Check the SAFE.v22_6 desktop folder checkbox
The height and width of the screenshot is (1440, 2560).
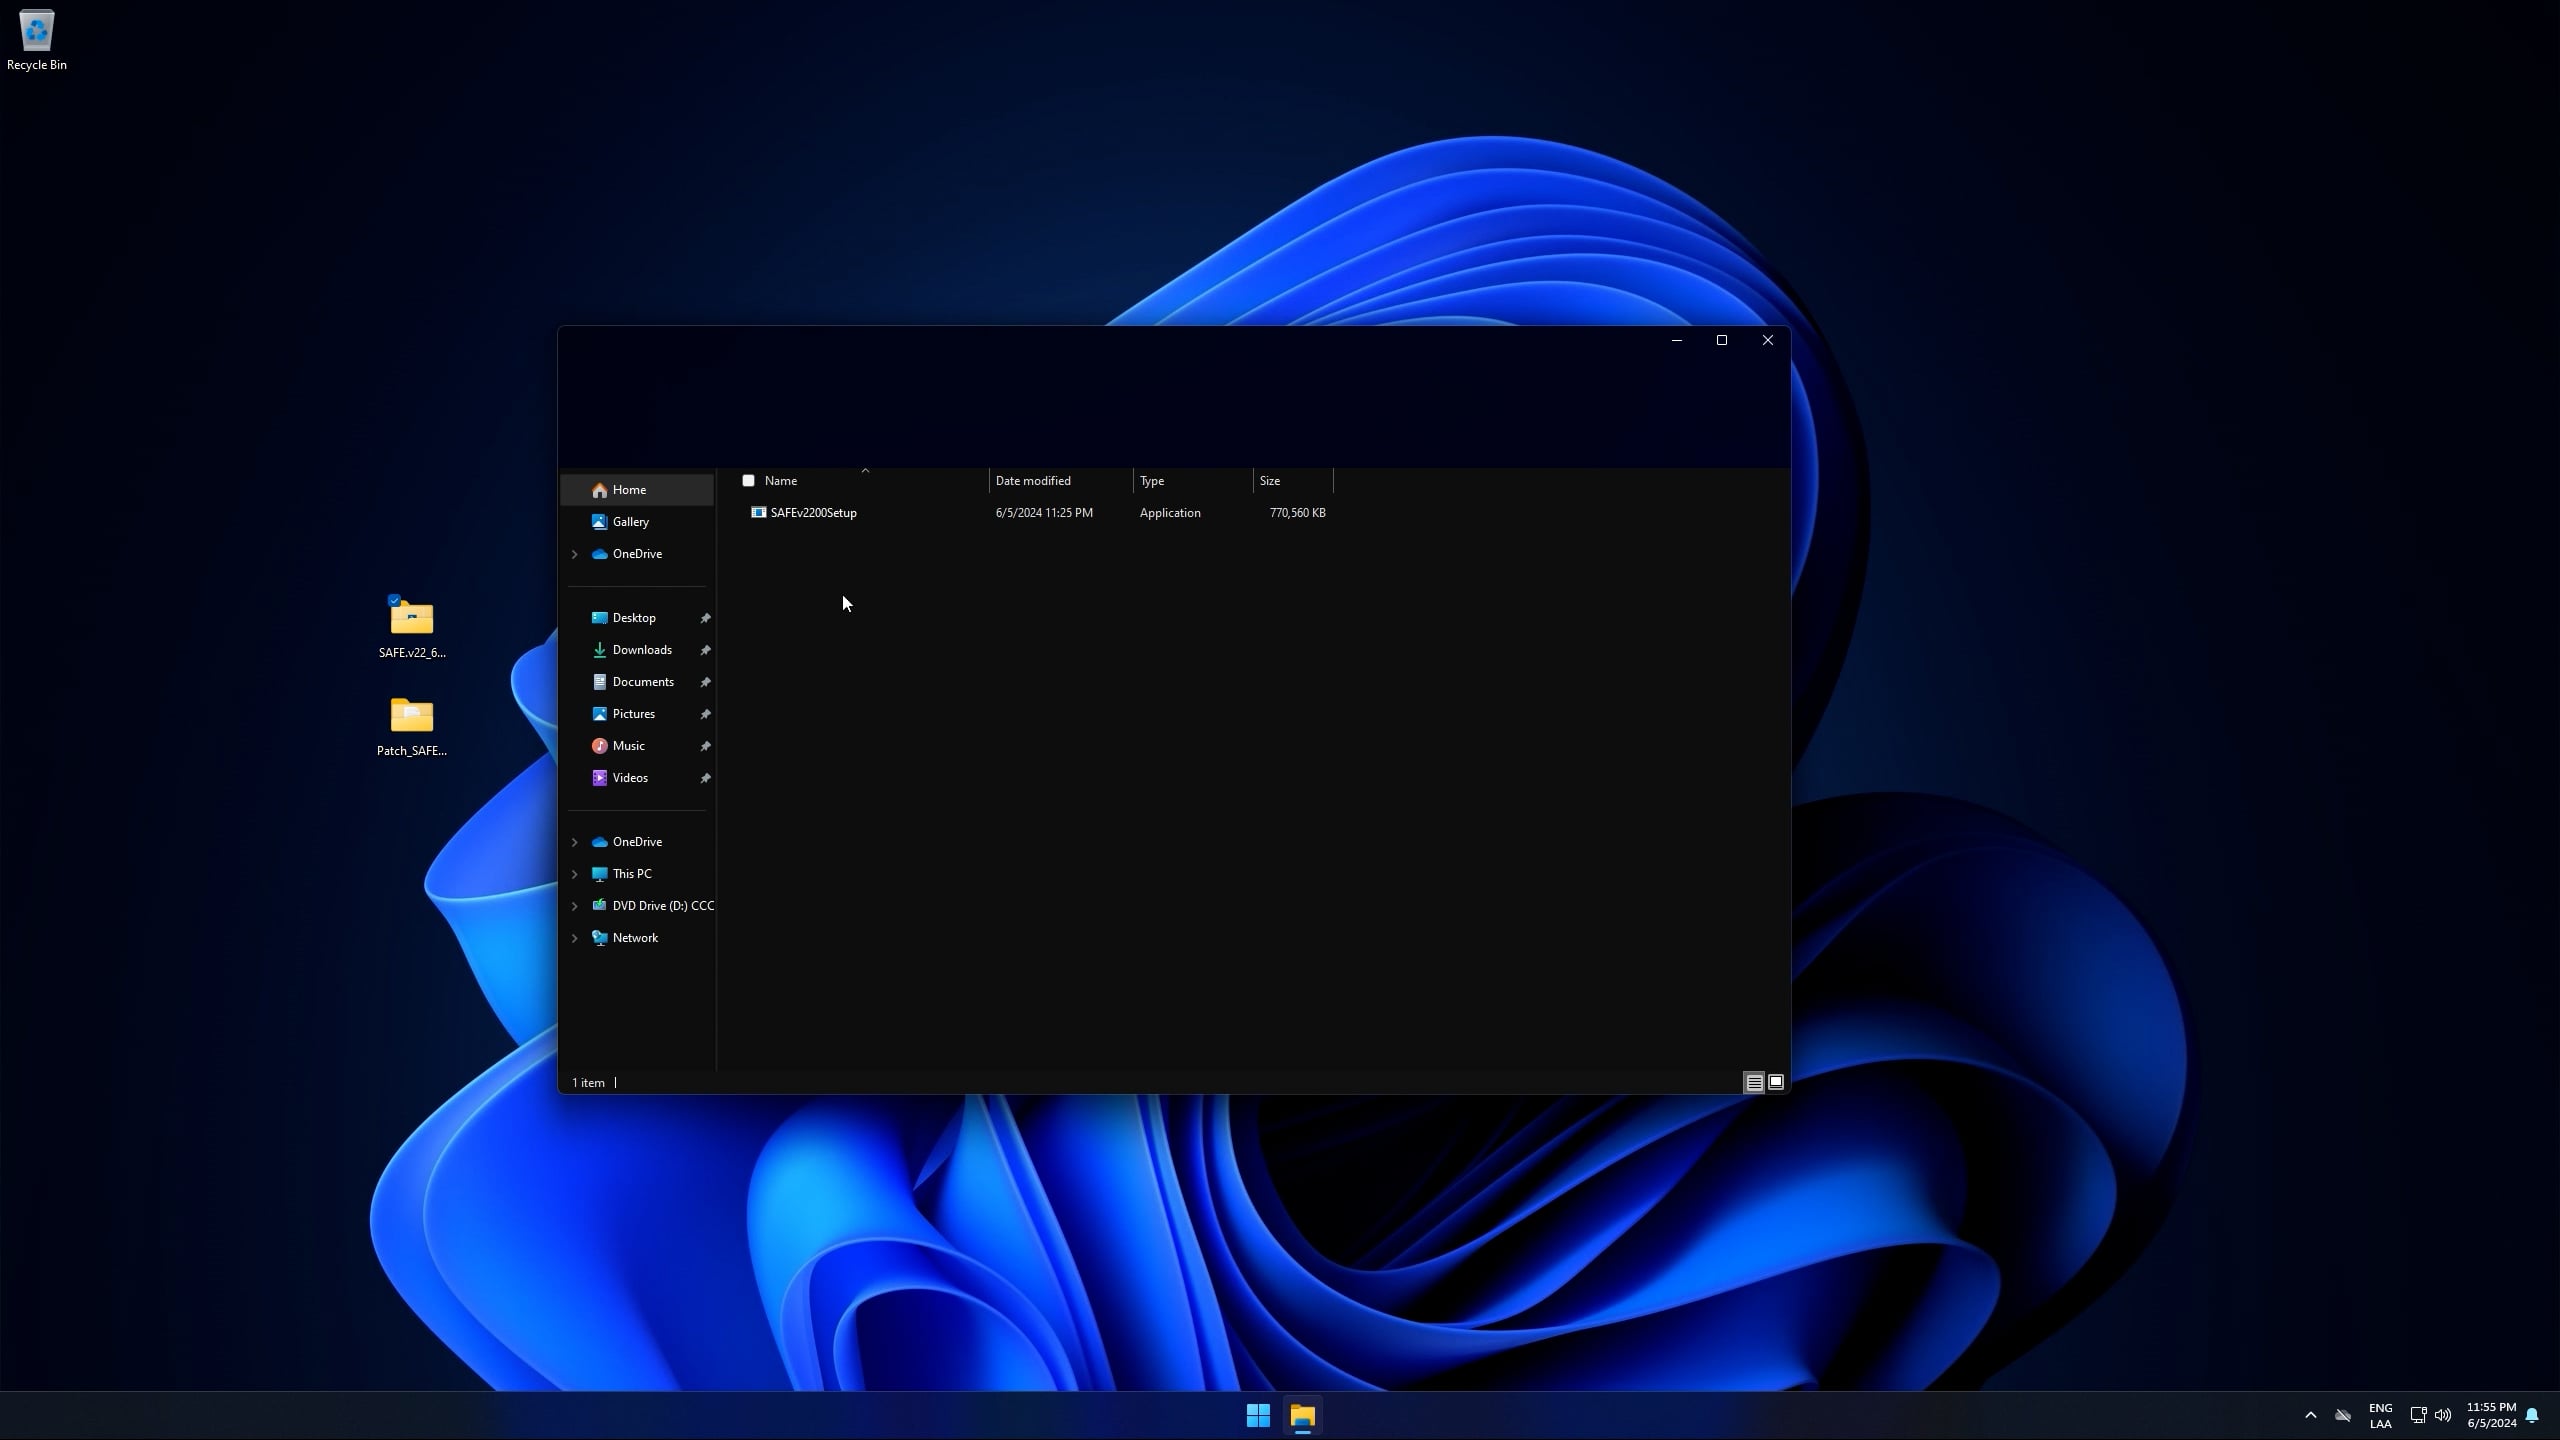[394, 600]
